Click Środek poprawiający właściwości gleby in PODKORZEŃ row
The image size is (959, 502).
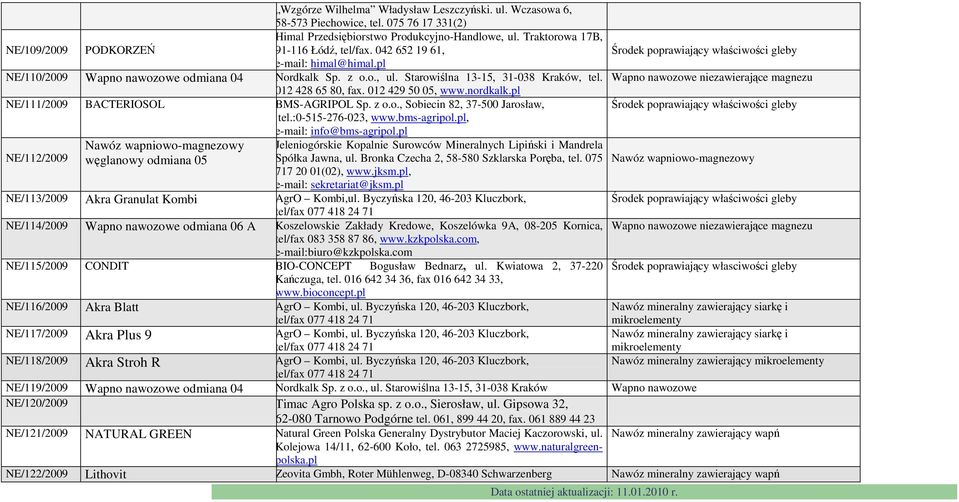pos(704,50)
